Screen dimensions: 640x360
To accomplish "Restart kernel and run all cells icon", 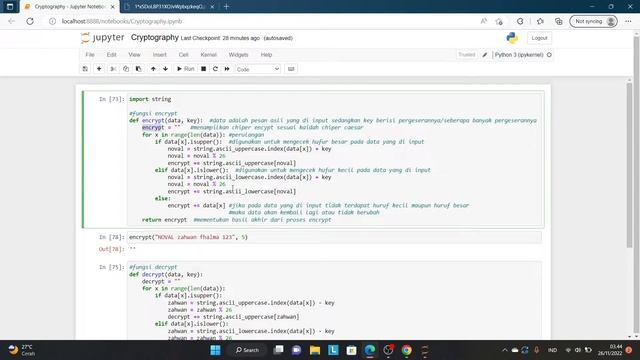I will click(x=227, y=69).
